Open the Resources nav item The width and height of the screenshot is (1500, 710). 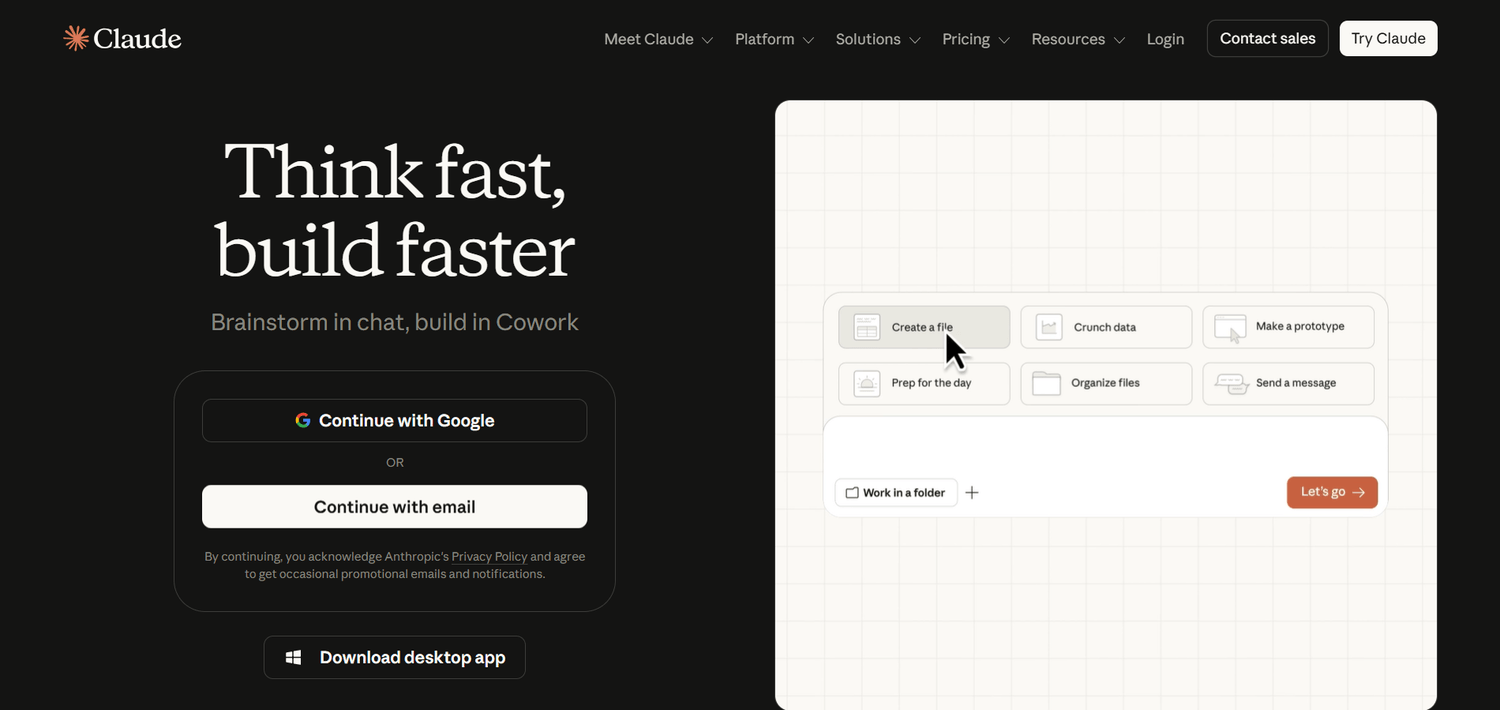pyautogui.click(x=1078, y=39)
